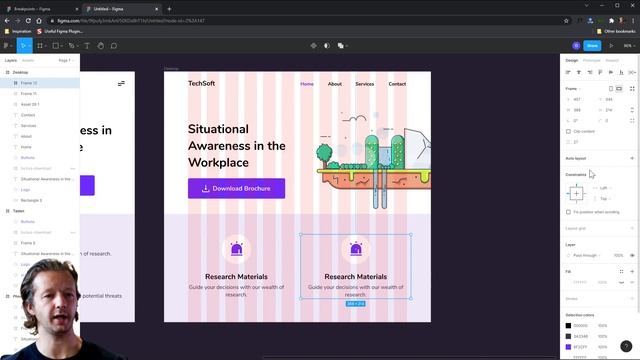Open the Frame type dropdown
This screenshot has height=360, width=640.
573,89
